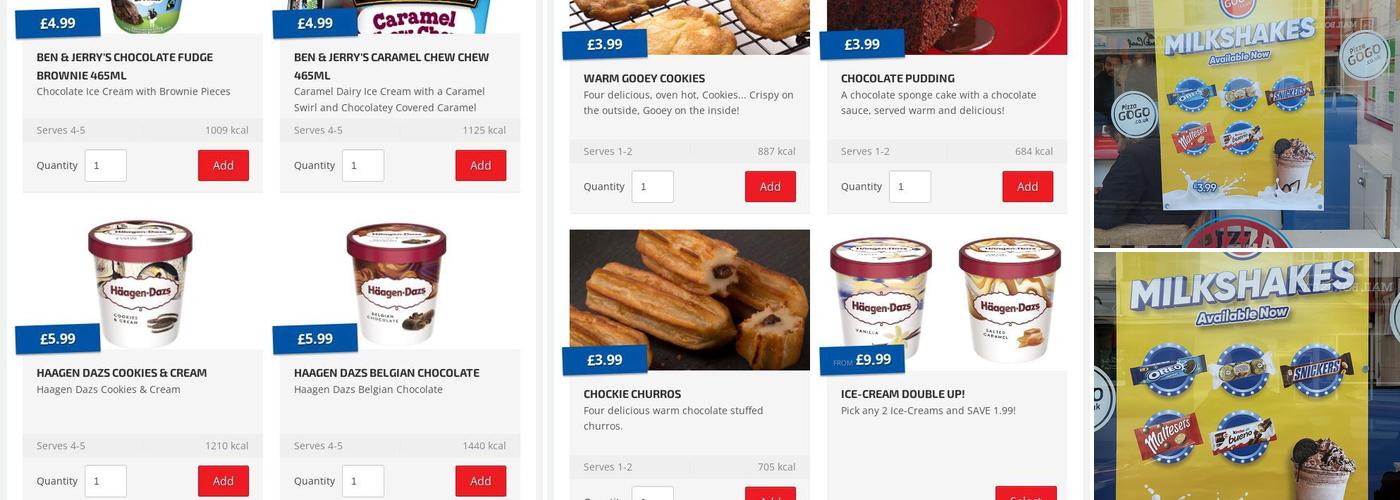Add Haagen Dazs Cookies & Cream tub
Image resolution: width=1400 pixels, height=500 pixels.
(x=223, y=481)
